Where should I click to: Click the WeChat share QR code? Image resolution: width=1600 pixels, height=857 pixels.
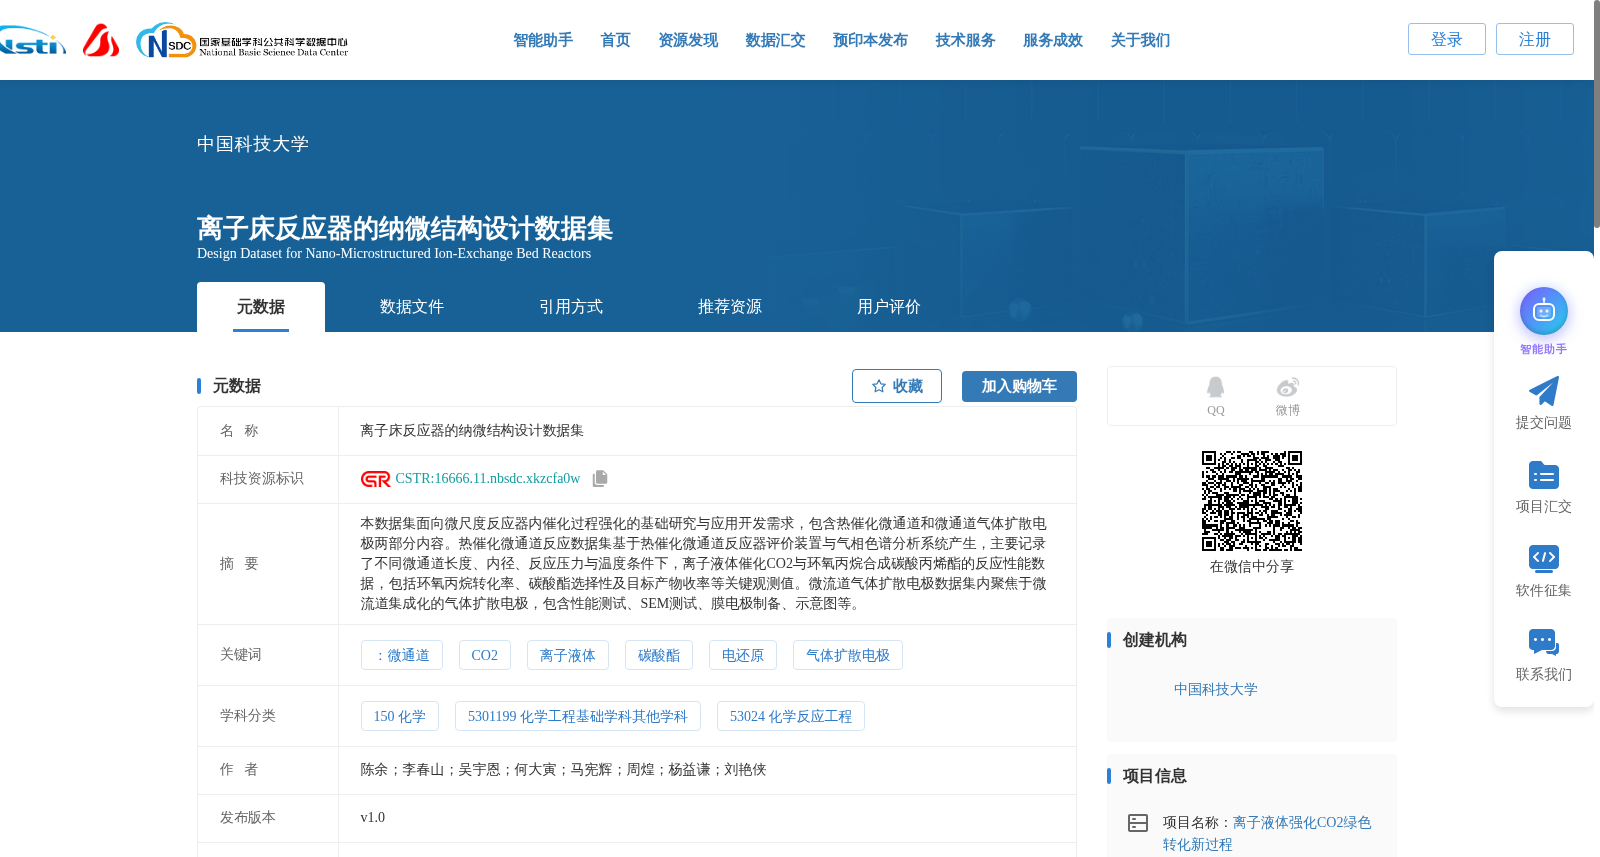coord(1252,501)
